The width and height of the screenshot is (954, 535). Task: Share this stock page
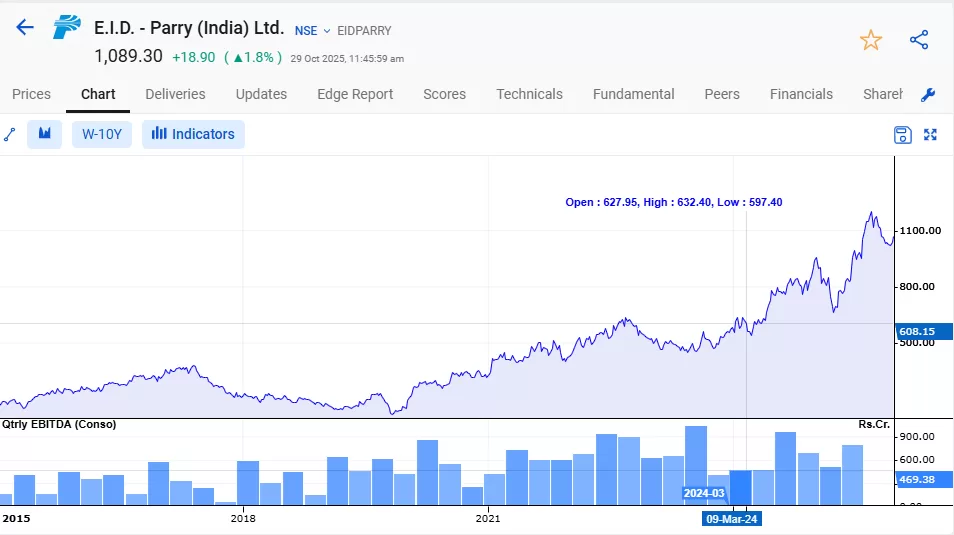[x=919, y=40]
